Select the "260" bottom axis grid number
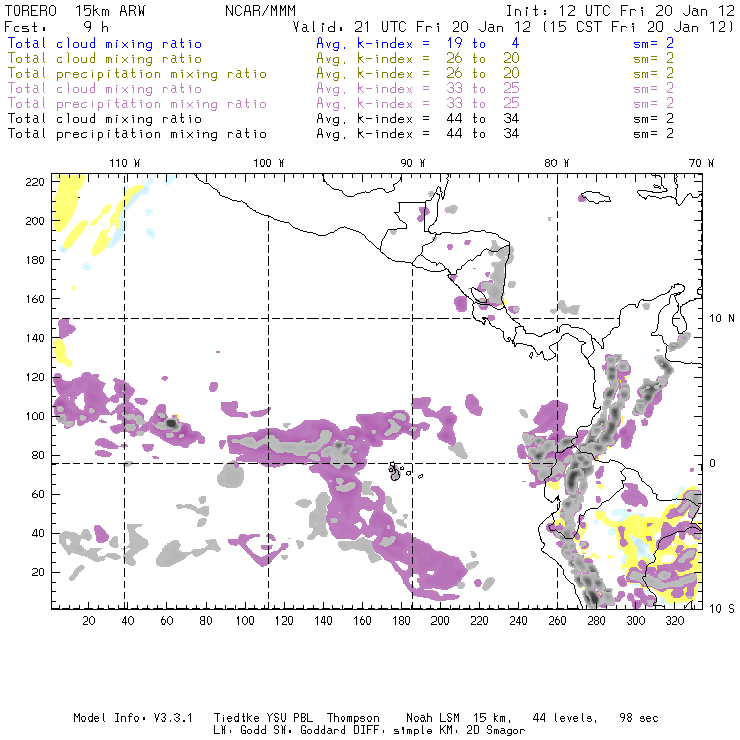Image resolution: width=740 pixels, height=740 pixels. [x=557, y=621]
